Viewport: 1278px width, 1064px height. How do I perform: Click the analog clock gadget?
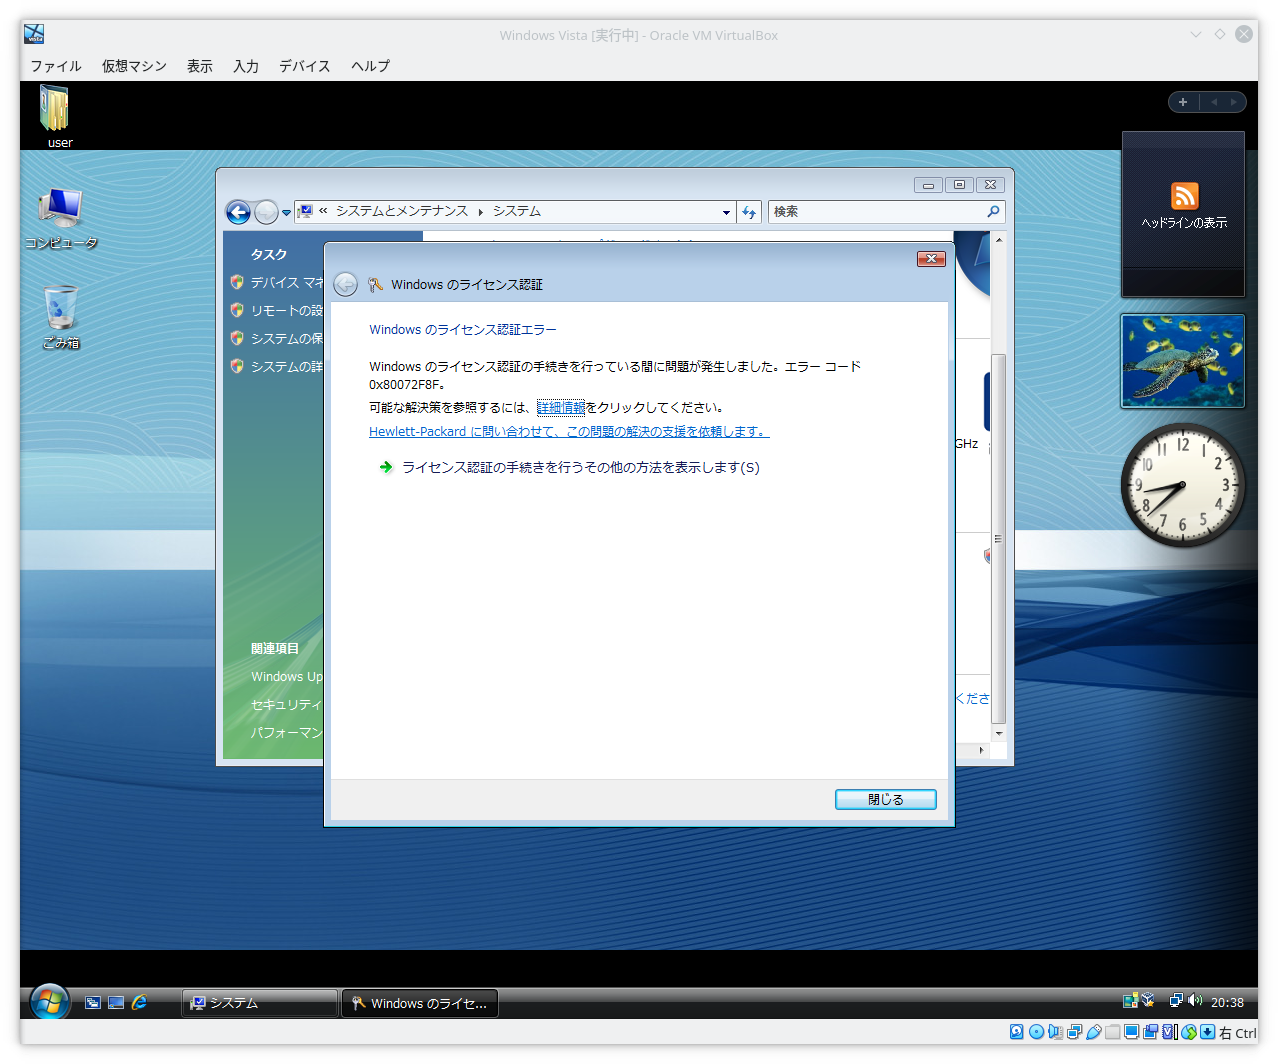(1183, 486)
